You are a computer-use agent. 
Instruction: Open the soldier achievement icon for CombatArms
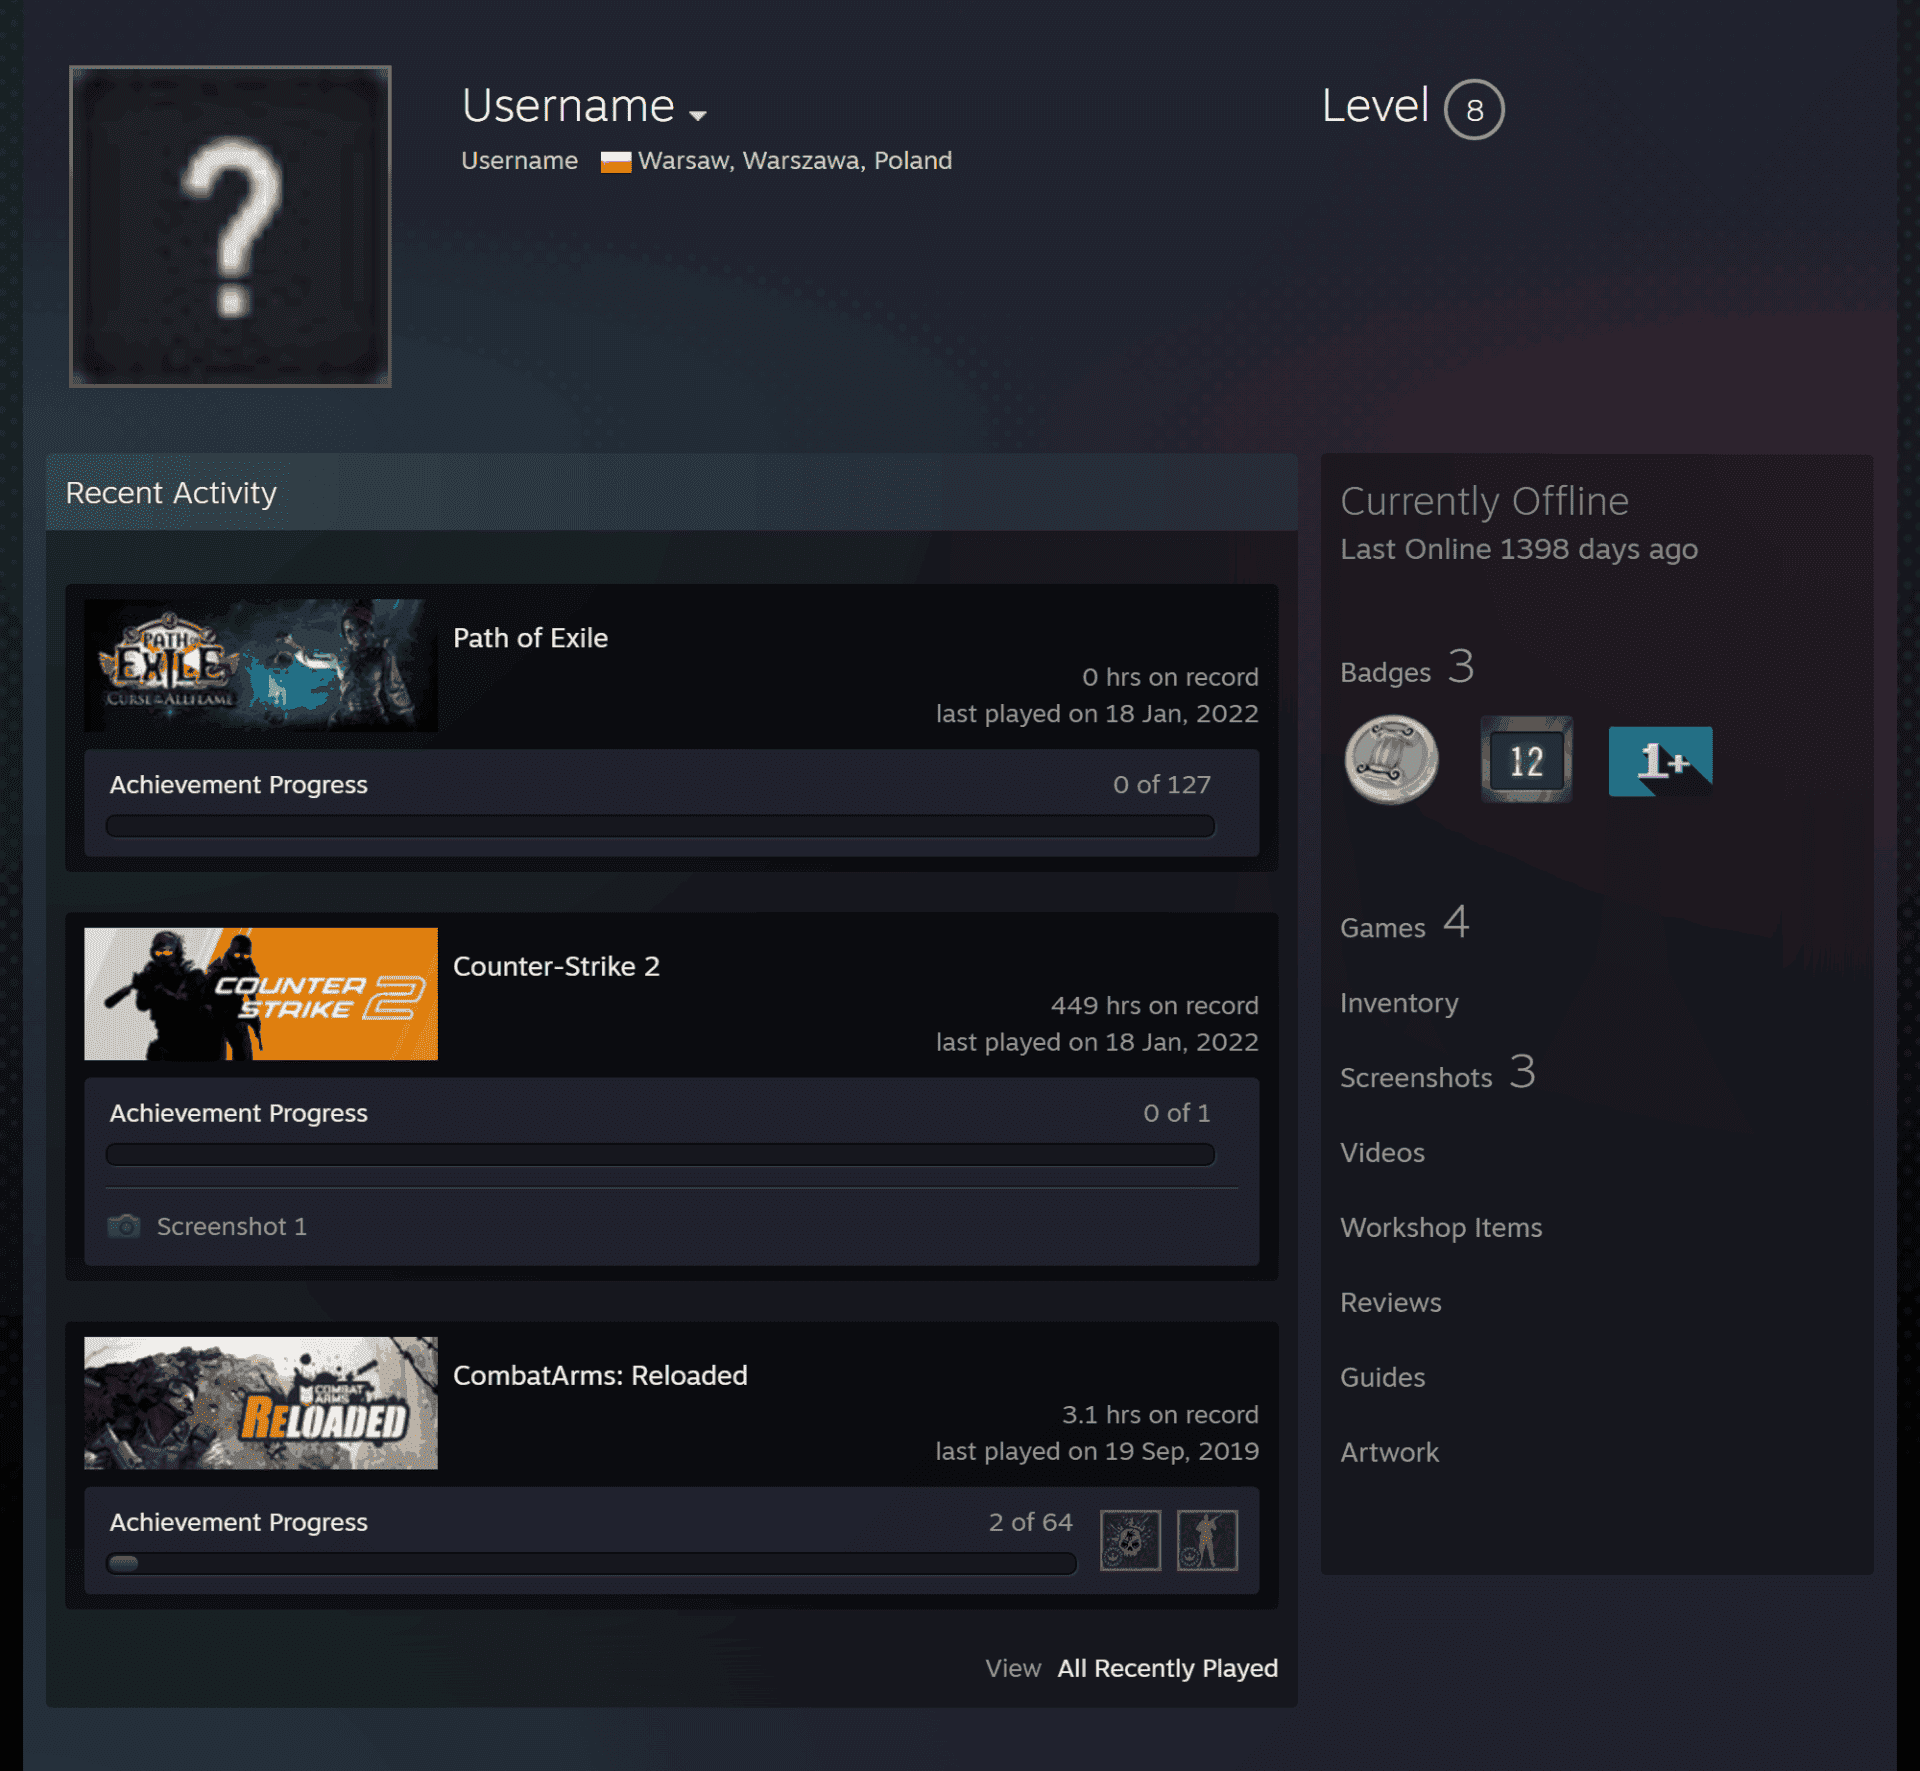pos(1207,1540)
